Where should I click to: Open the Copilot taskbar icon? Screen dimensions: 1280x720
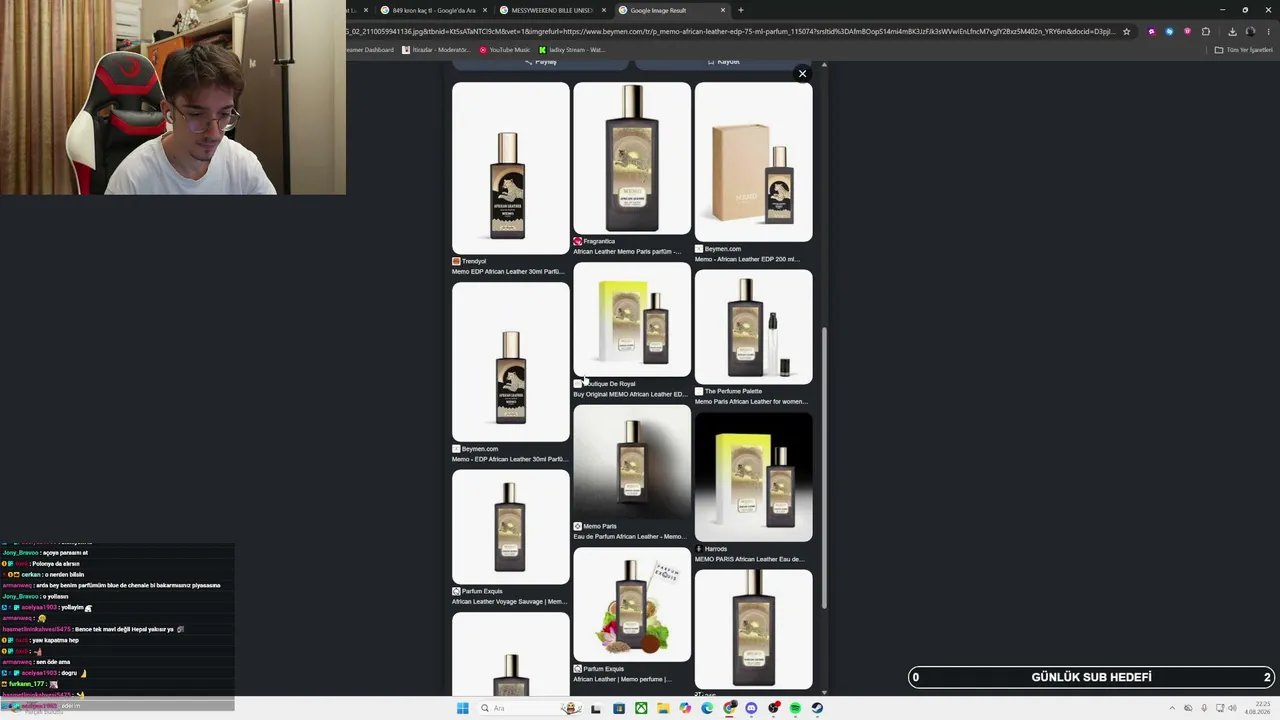tap(685, 708)
